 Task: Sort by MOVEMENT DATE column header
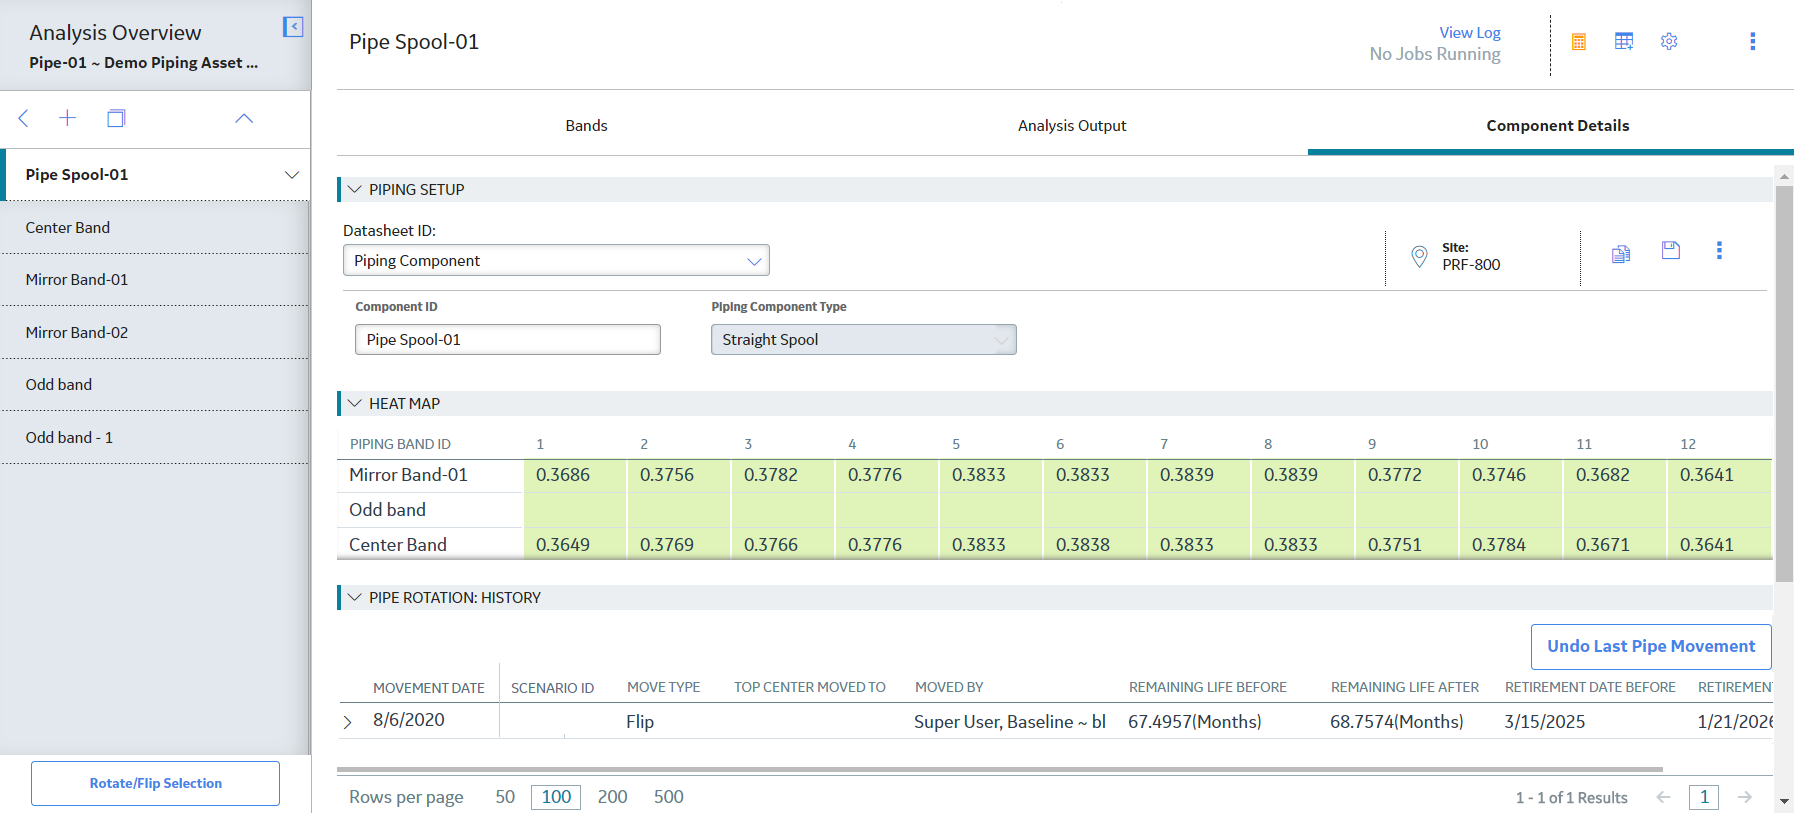coord(428,688)
